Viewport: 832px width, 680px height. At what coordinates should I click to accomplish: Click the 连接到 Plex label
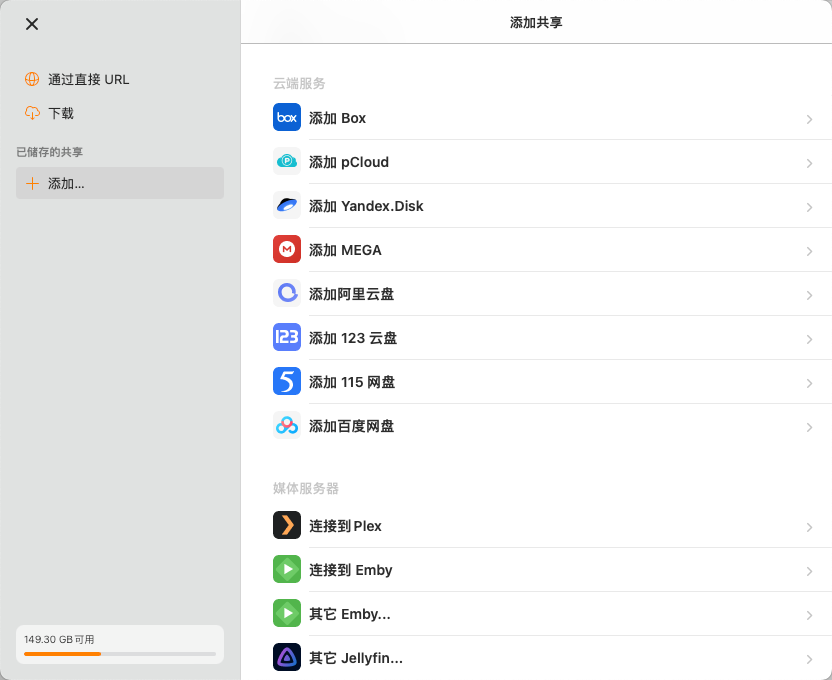click(x=345, y=526)
